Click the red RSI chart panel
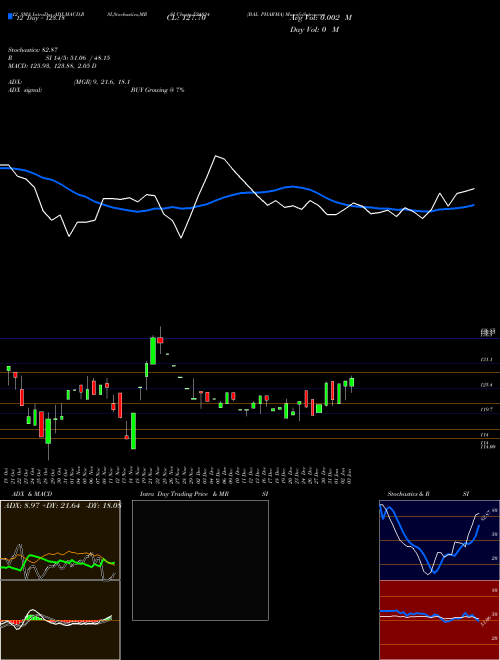The height and width of the screenshot is (660, 500). (439, 620)
